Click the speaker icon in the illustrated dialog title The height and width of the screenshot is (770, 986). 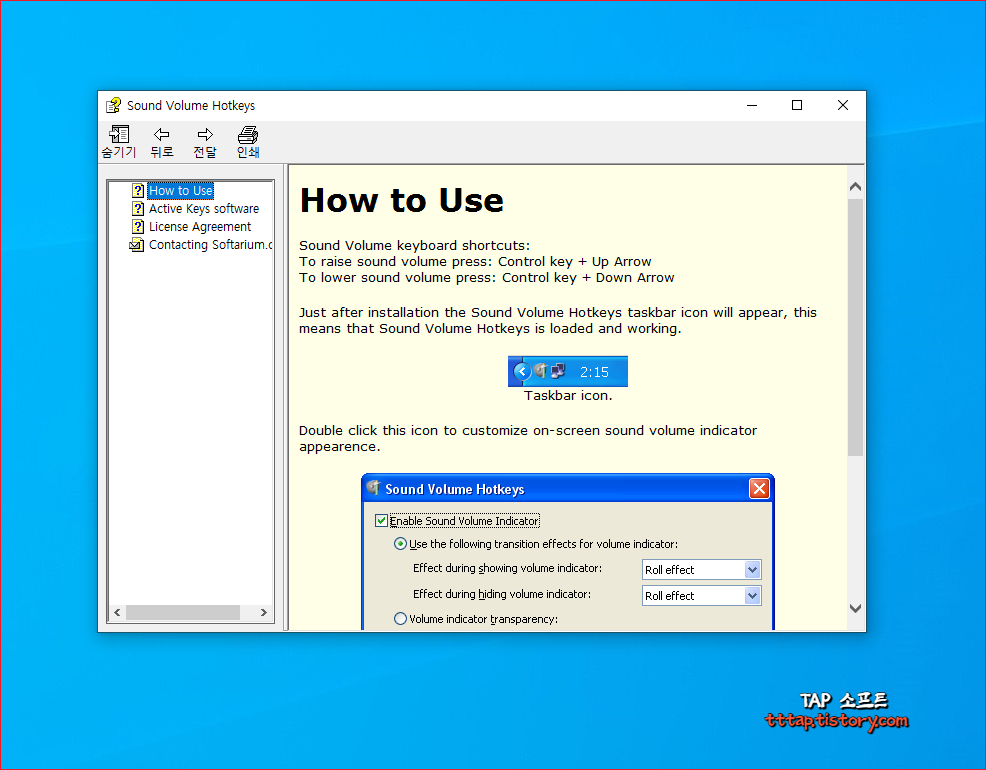point(374,488)
